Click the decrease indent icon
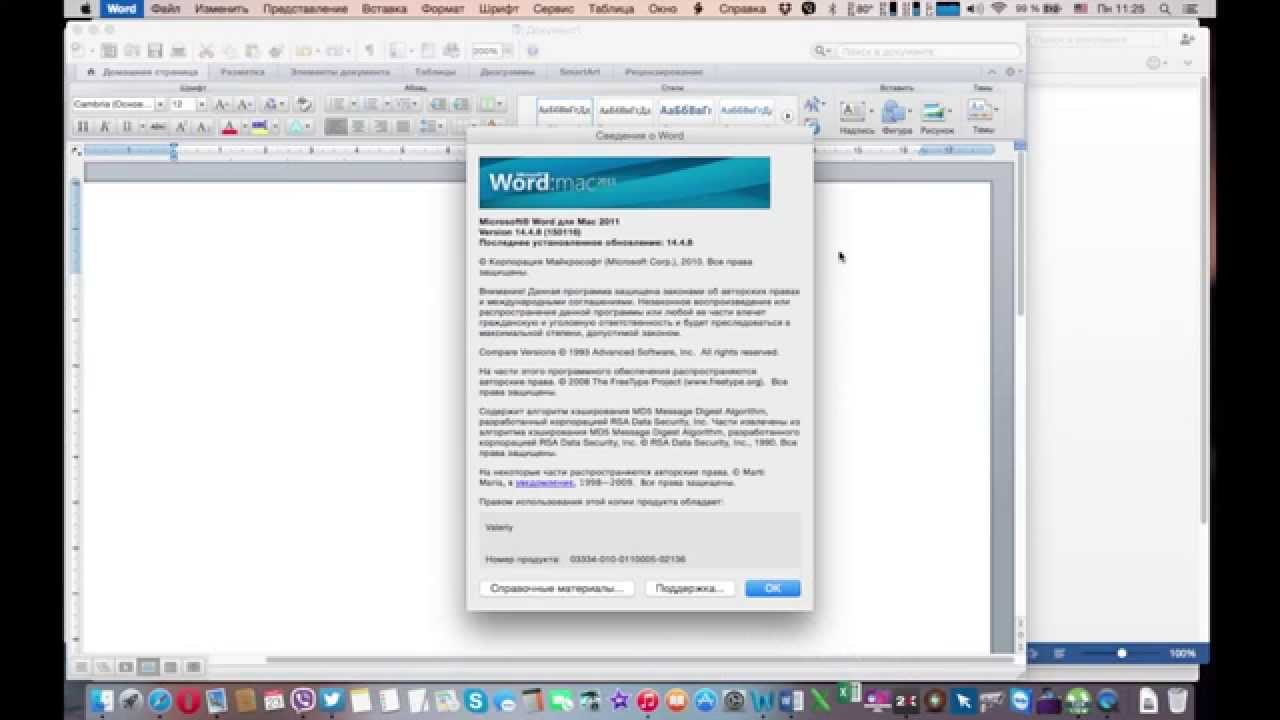Image resolution: width=1280 pixels, height=720 pixels. pyautogui.click(x=438, y=104)
